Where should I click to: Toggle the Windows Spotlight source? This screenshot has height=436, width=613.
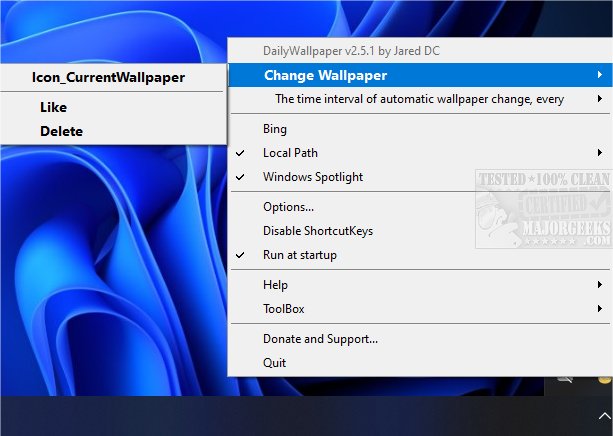[x=420, y=177]
